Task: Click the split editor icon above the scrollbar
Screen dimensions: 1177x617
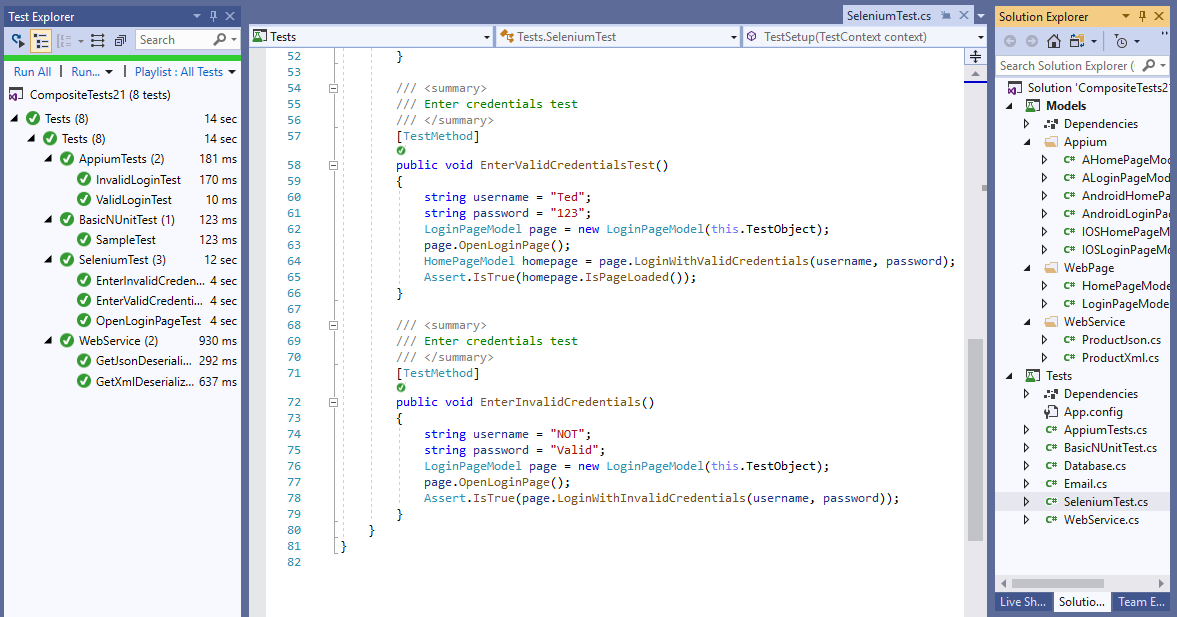Action: point(975,57)
